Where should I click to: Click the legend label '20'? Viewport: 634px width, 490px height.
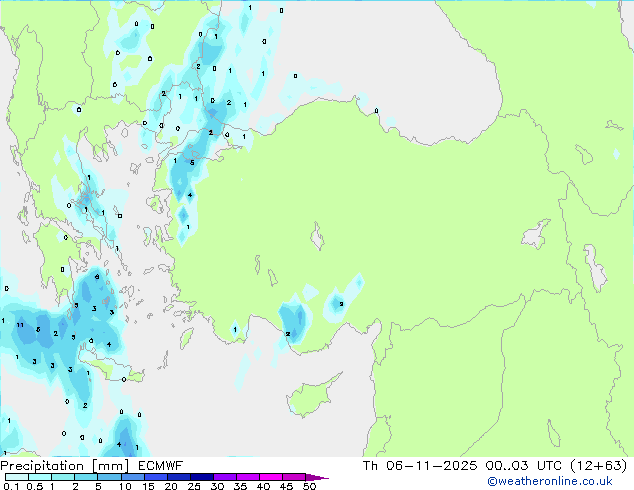tap(171, 486)
